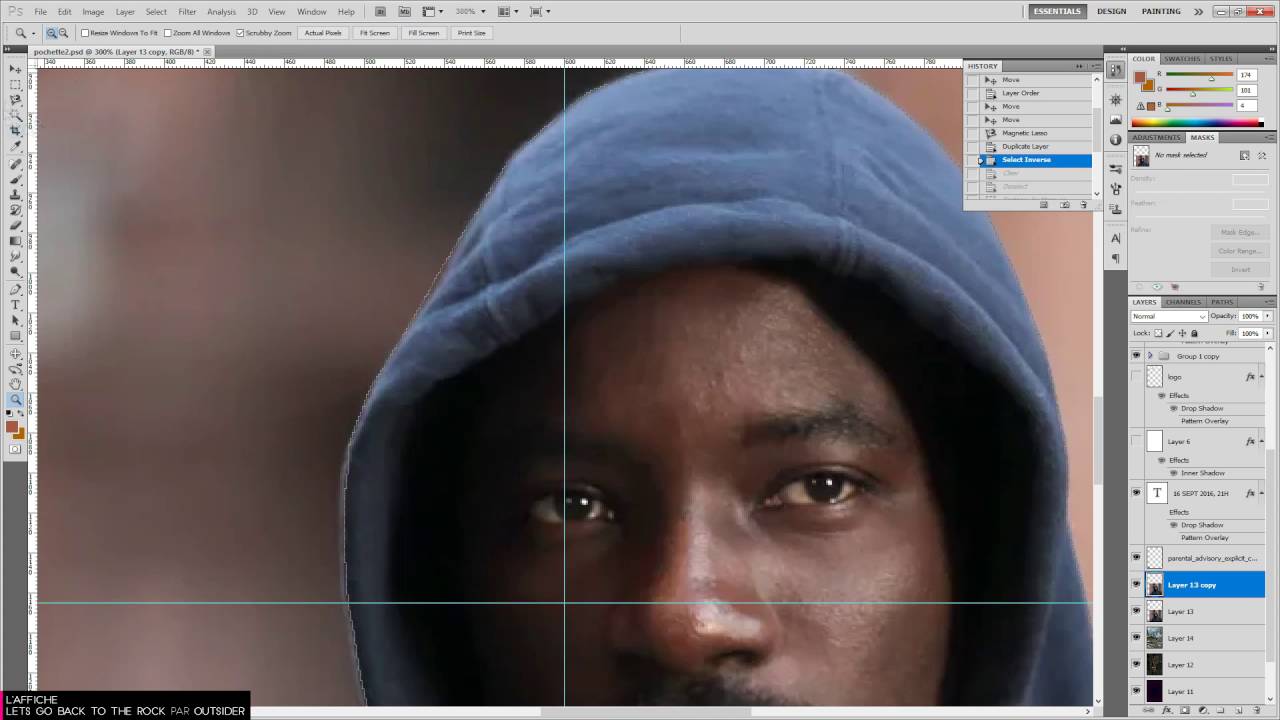The height and width of the screenshot is (720, 1280).
Task: Add a layer style via the fx icon
Action: pyautogui.click(x=1166, y=709)
